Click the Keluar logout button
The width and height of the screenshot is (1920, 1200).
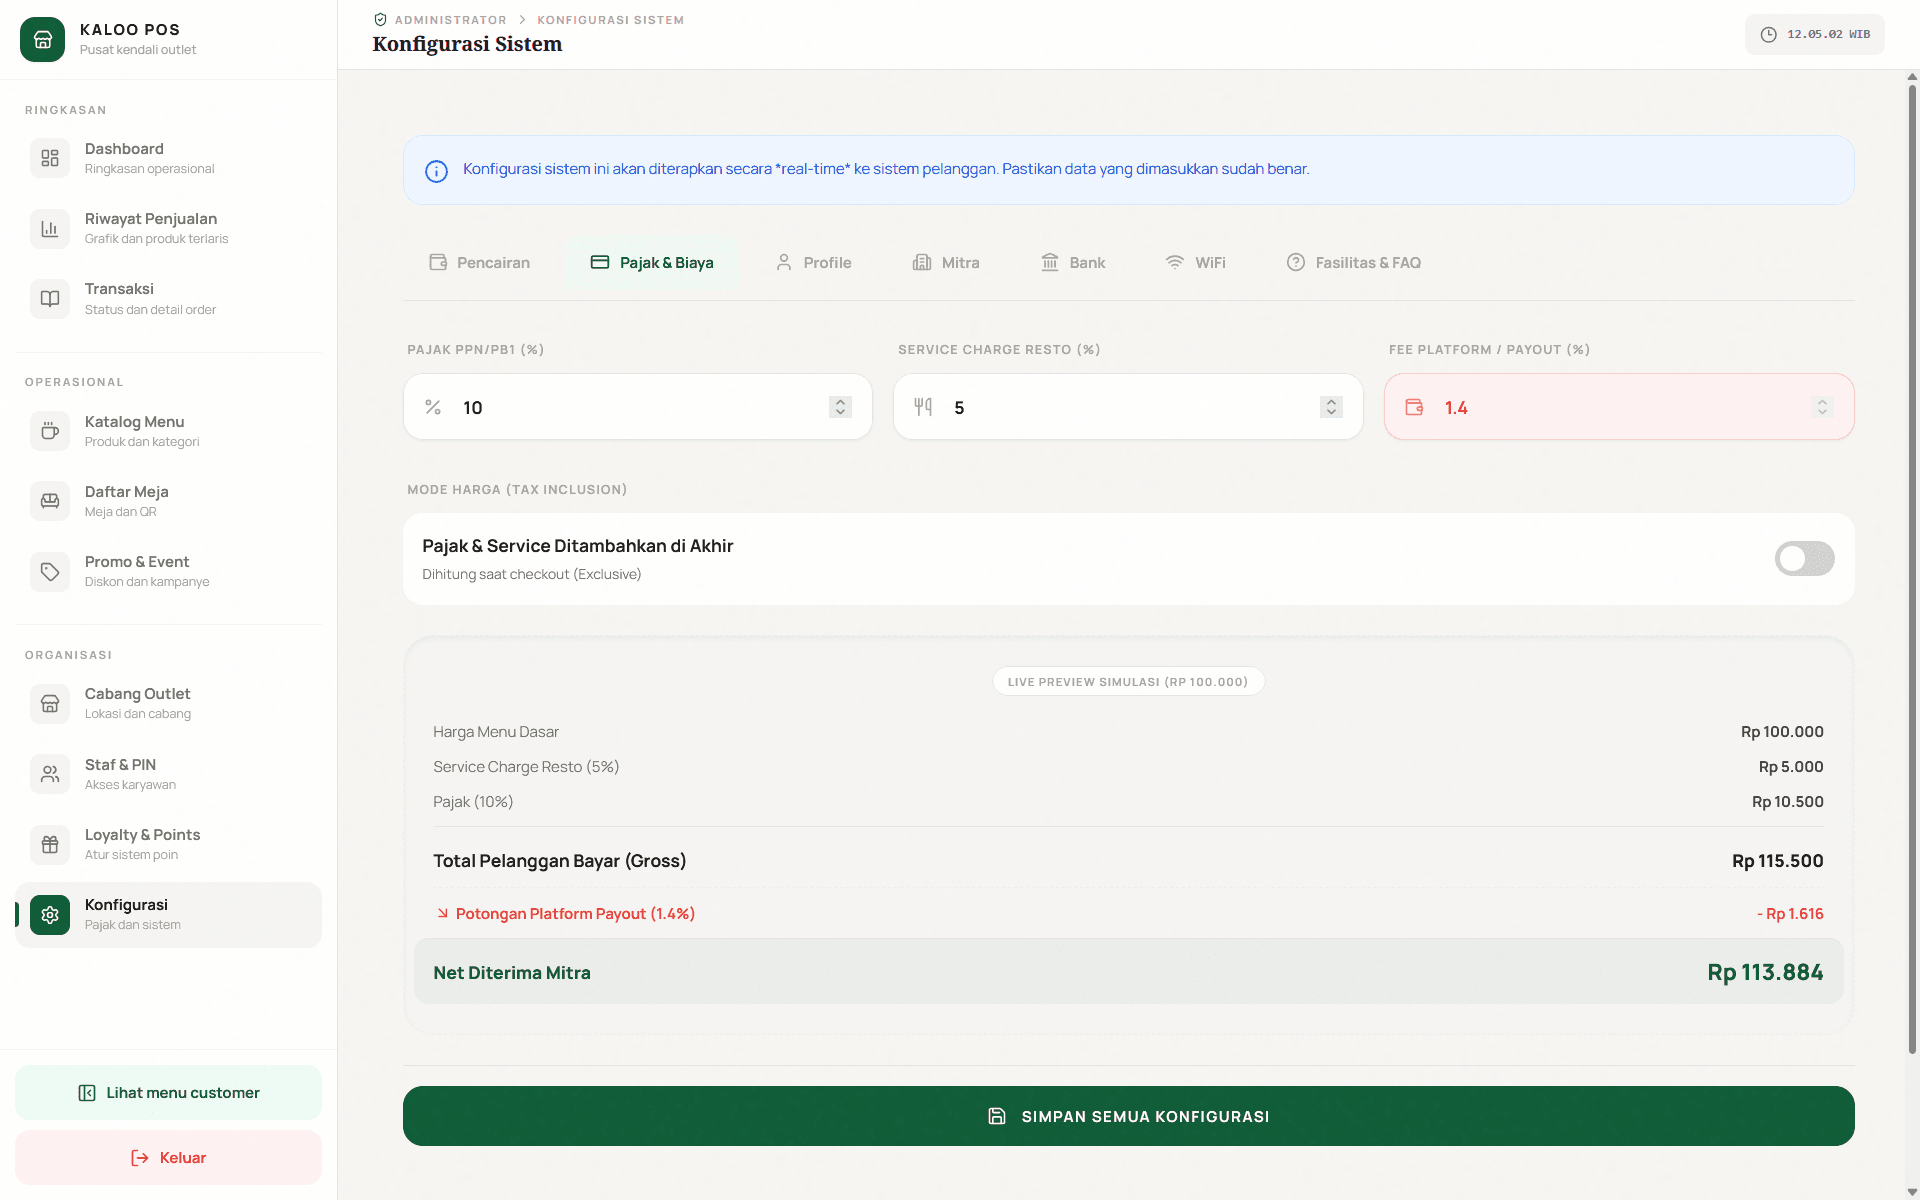168,1158
